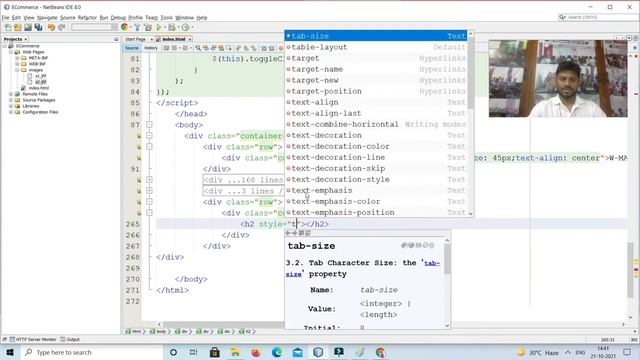Click the completion list vertical scrollbar
640x360 pixels.
click(x=471, y=124)
